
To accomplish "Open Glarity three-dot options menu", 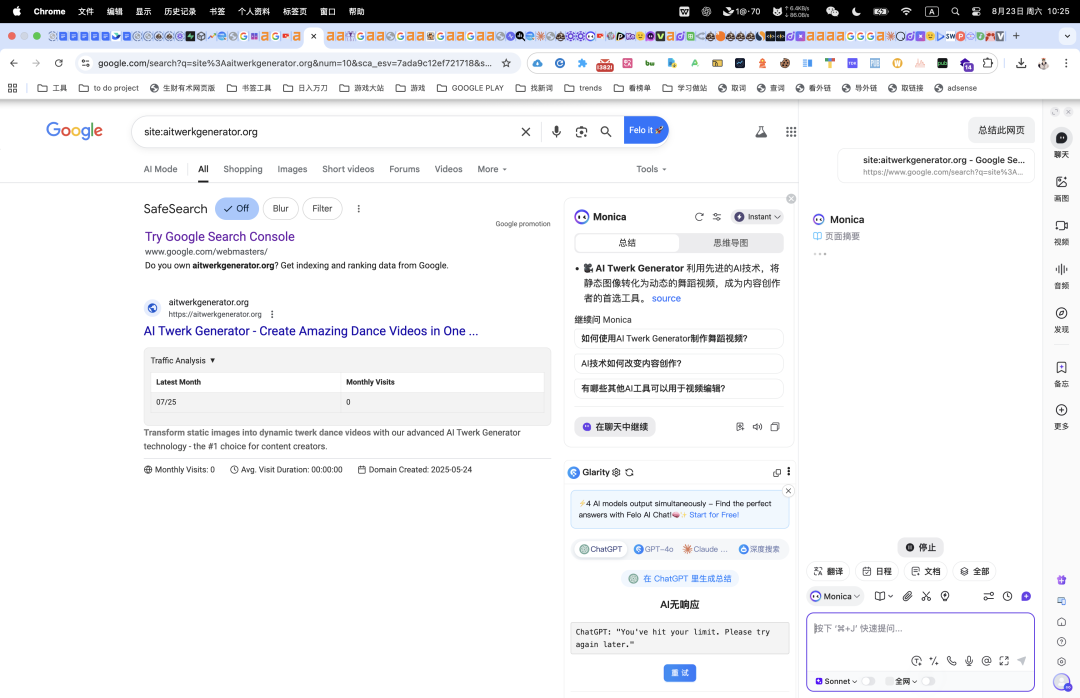I will click(x=789, y=472).
